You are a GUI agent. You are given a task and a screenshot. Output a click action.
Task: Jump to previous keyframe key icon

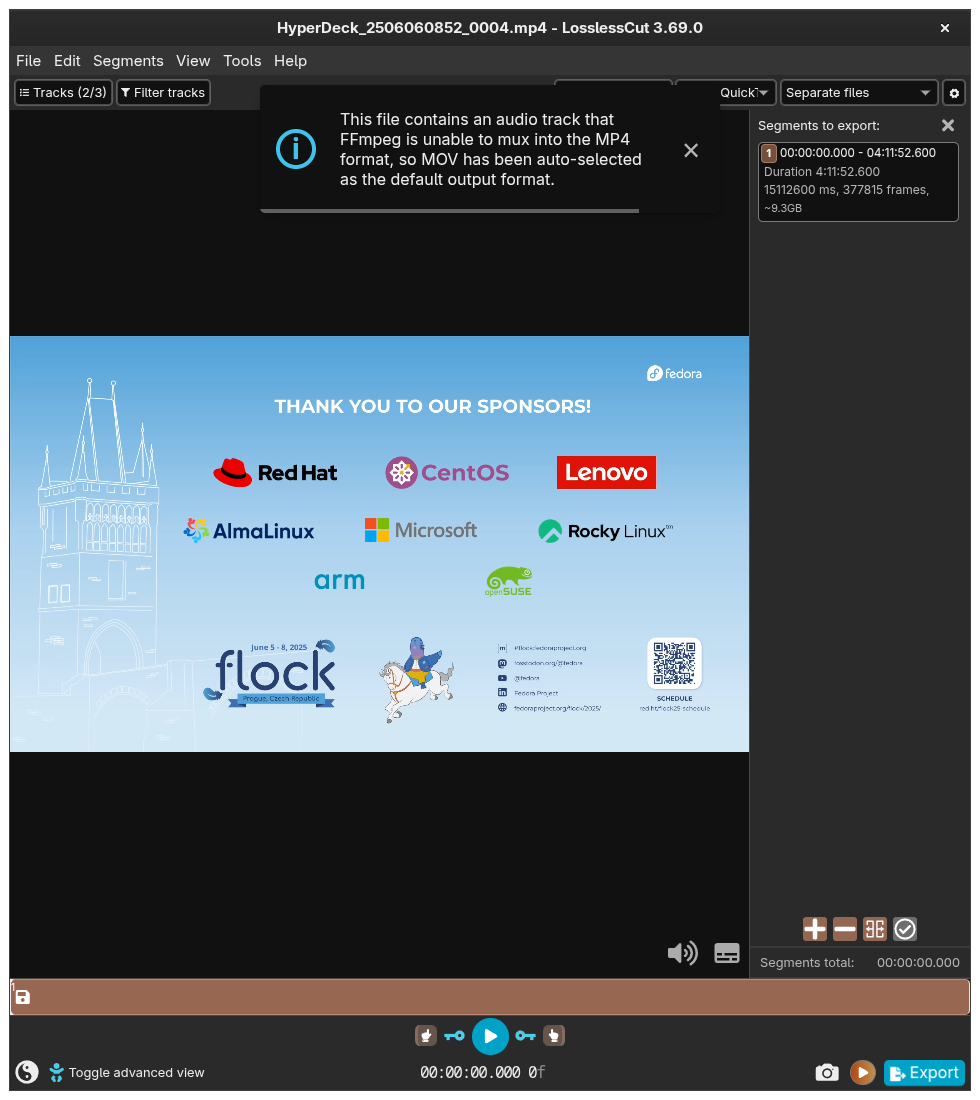455,1036
